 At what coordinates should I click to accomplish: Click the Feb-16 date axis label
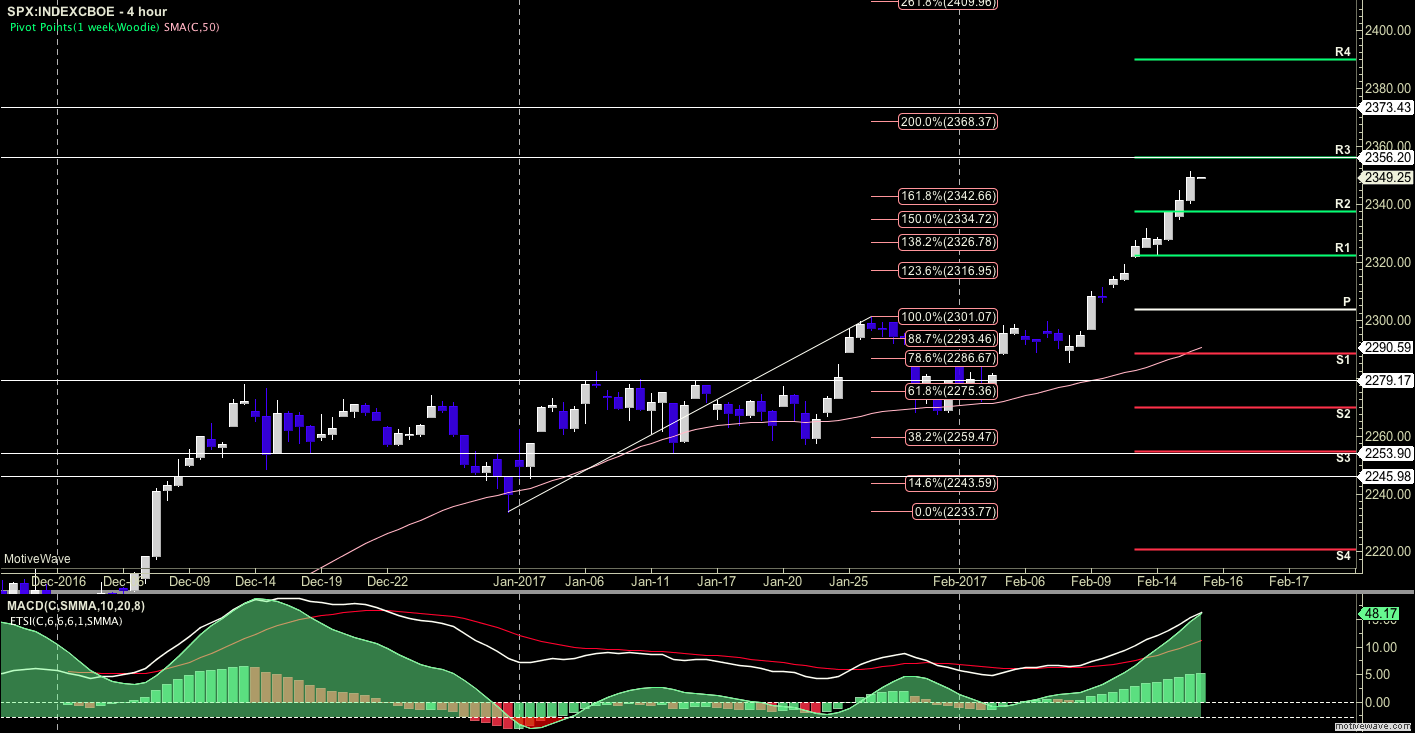1223,581
